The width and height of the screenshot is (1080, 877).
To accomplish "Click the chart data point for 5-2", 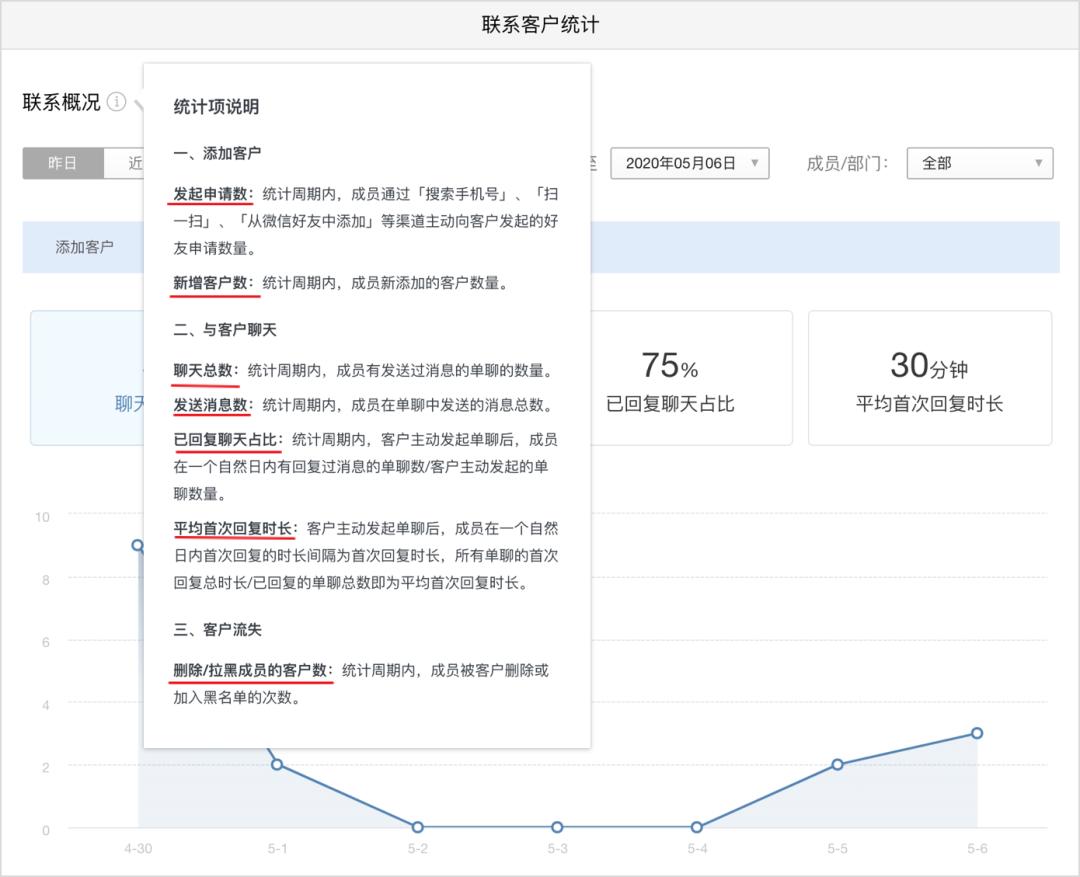I will point(417,827).
